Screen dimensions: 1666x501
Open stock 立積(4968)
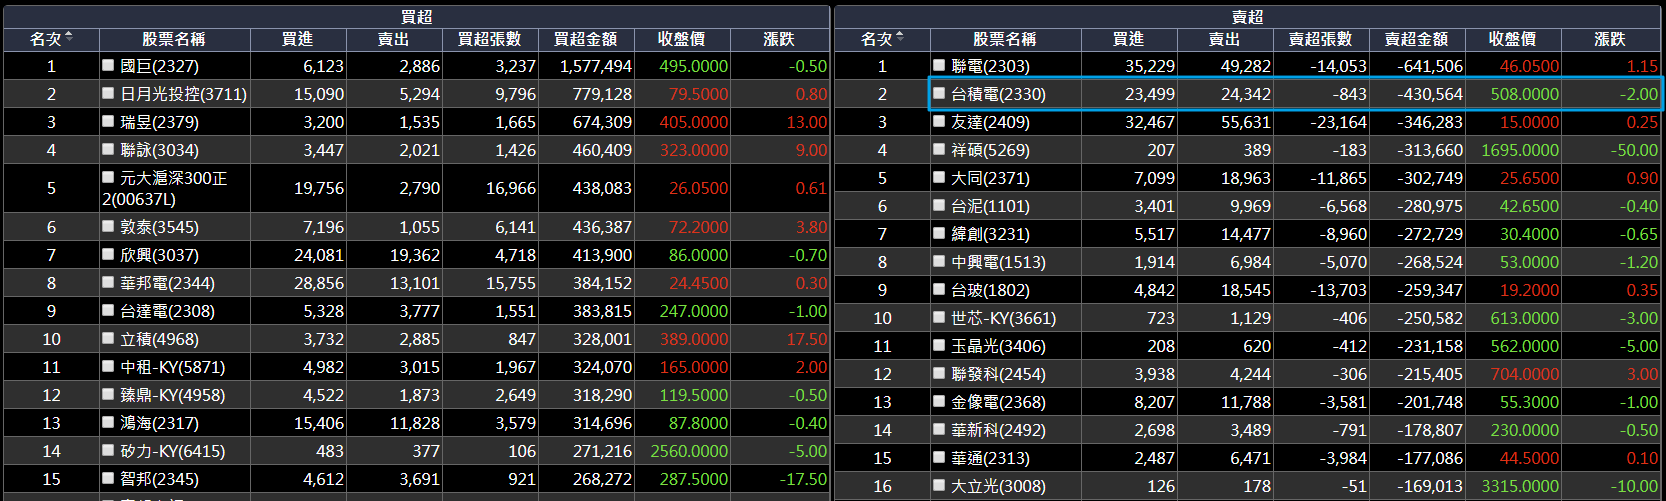click(x=159, y=339)
